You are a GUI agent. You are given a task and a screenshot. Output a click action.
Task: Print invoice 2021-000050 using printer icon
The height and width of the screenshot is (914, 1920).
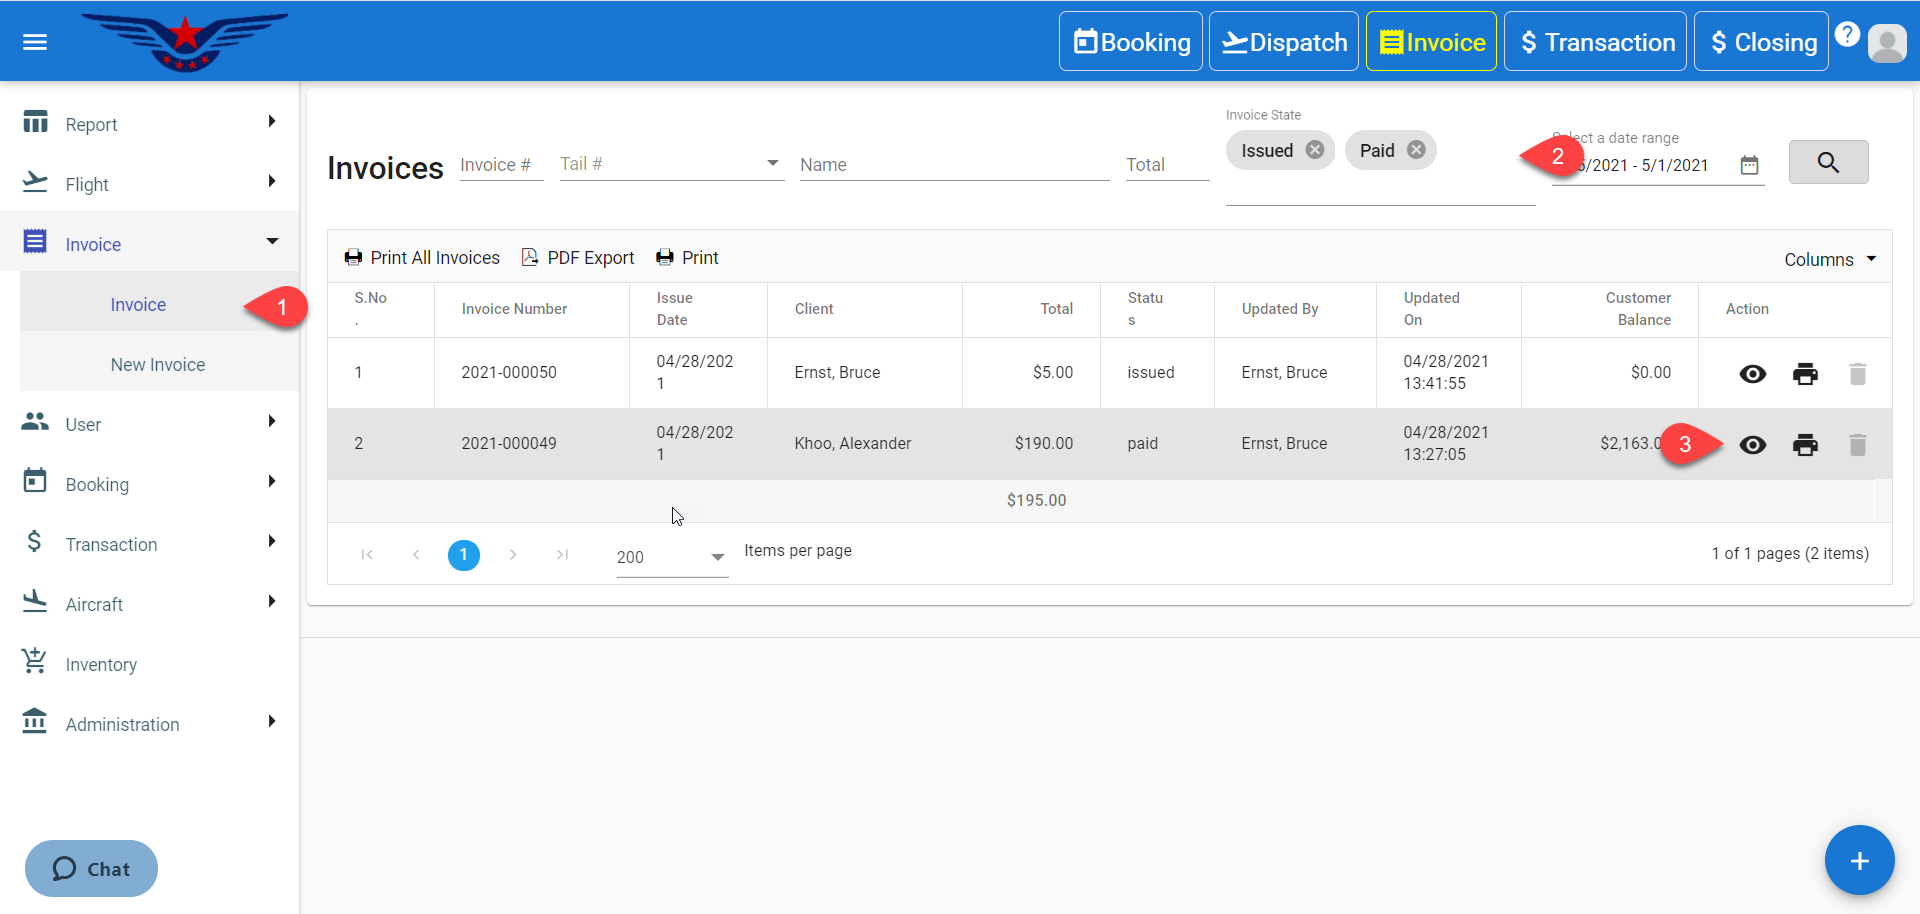coord(1805,374)
